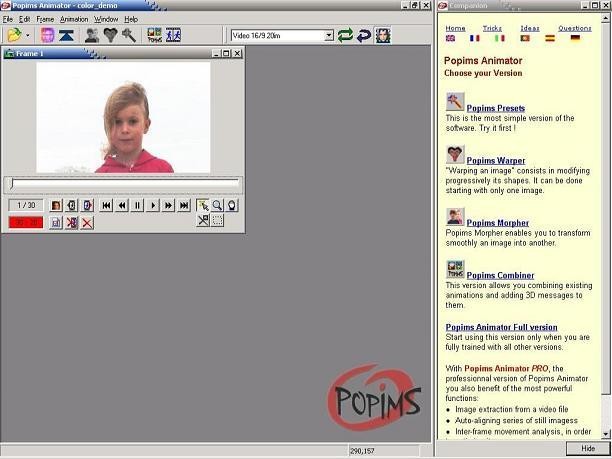Click the insert frame left-arrow icon
612x459 pixels.
coord(72,205)
